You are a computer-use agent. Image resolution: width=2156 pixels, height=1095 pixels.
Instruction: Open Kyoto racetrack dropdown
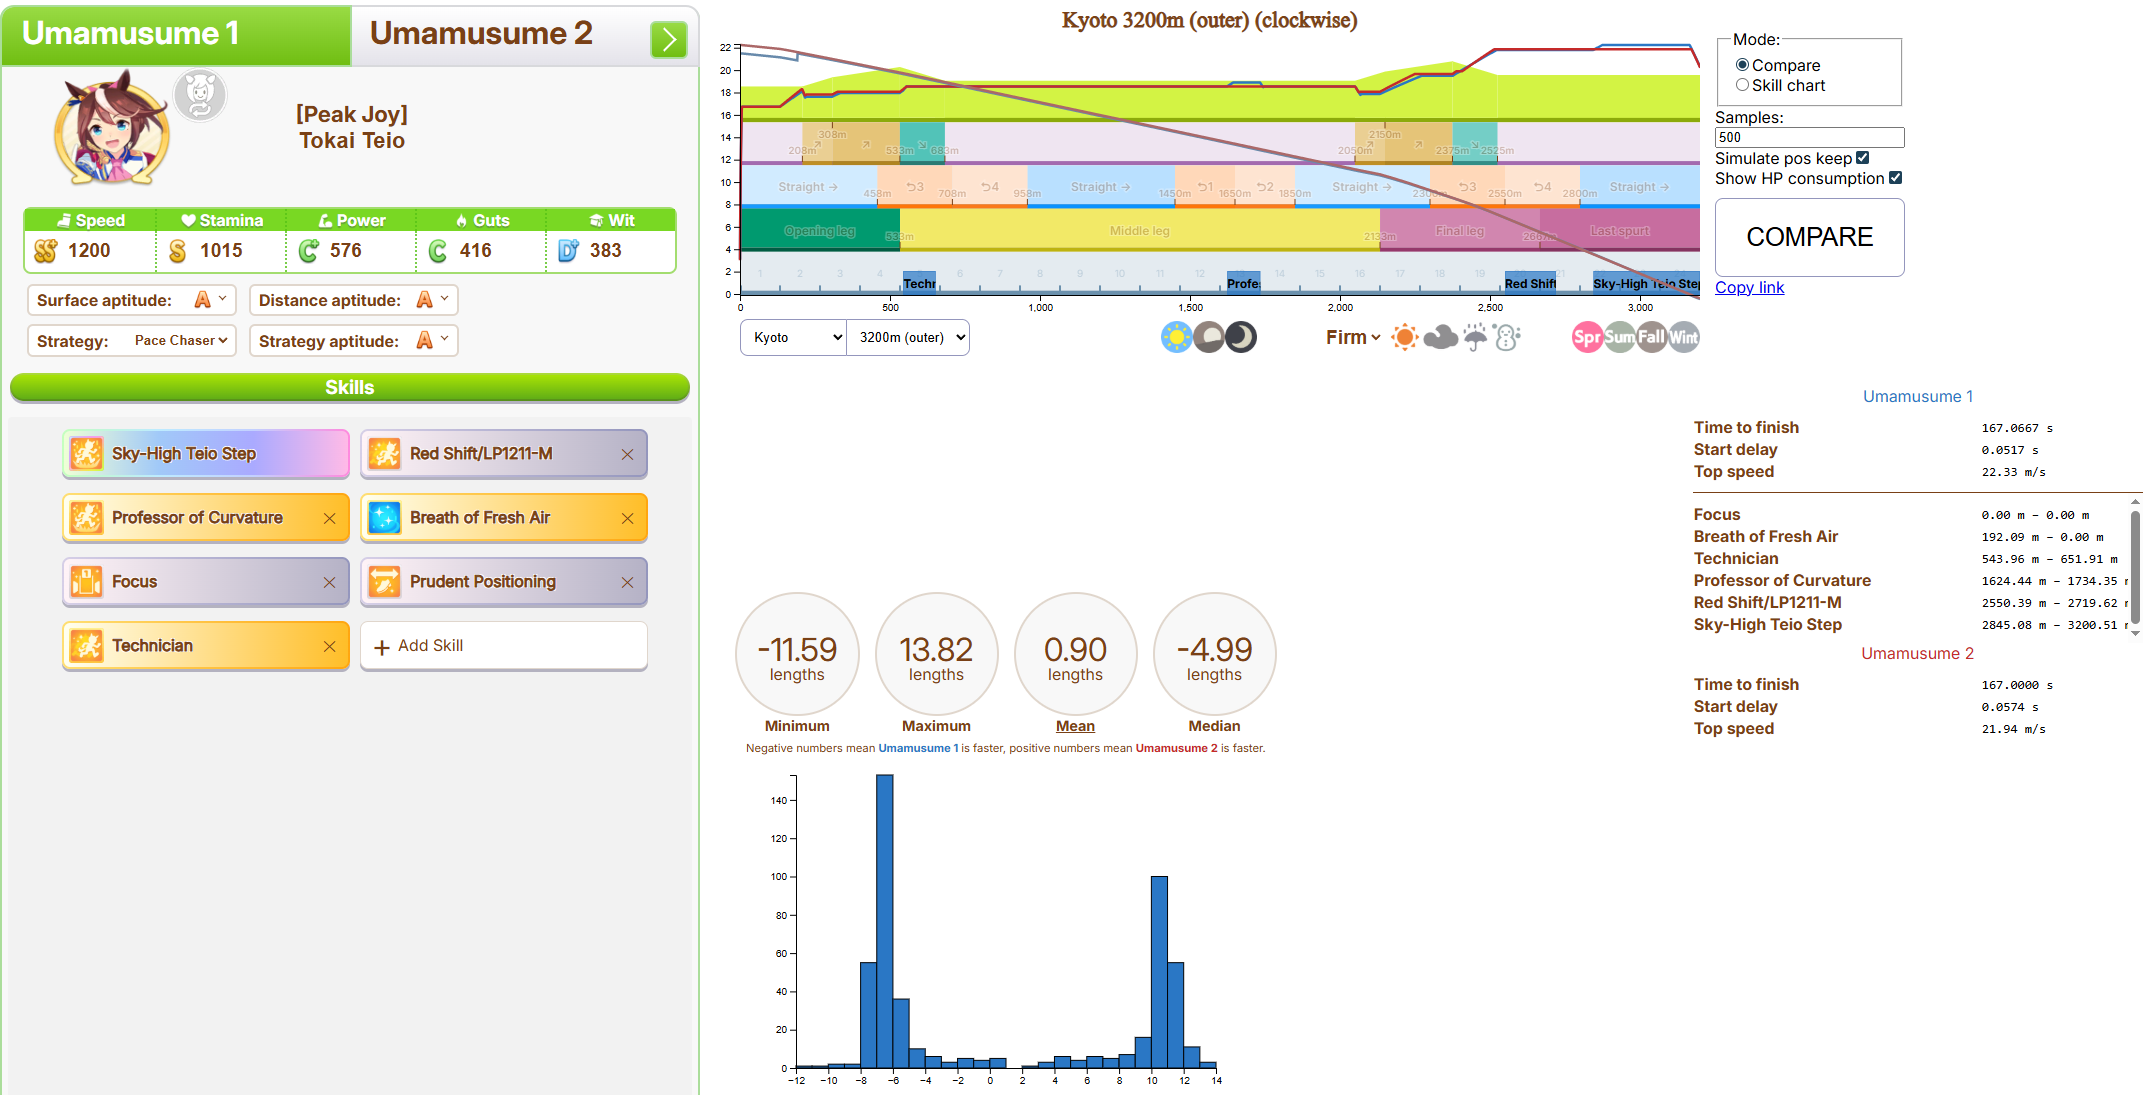pos(794,337)
